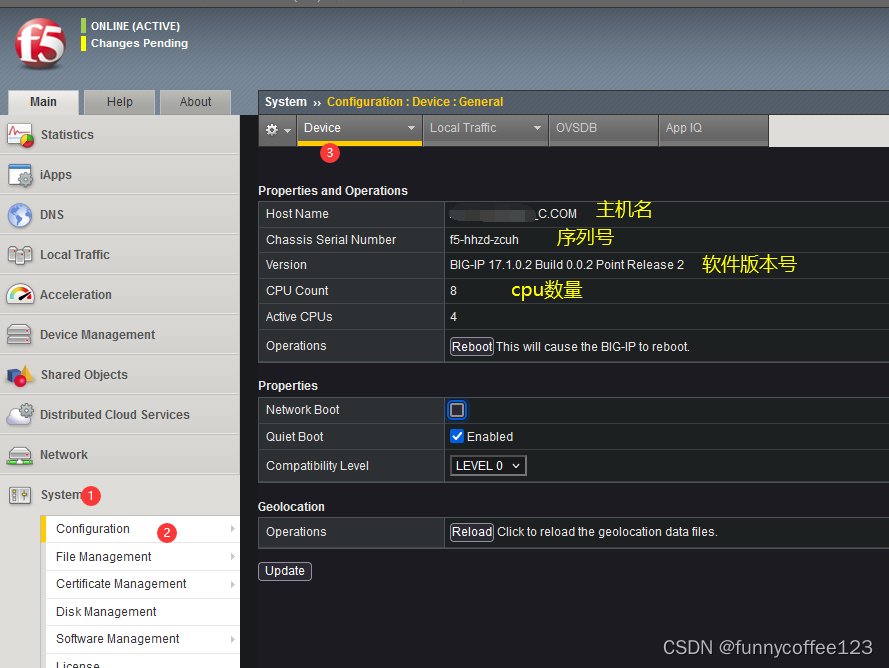Click the Local Traffic servers icon
Viewport: 889px width, 668px height.
20,255
